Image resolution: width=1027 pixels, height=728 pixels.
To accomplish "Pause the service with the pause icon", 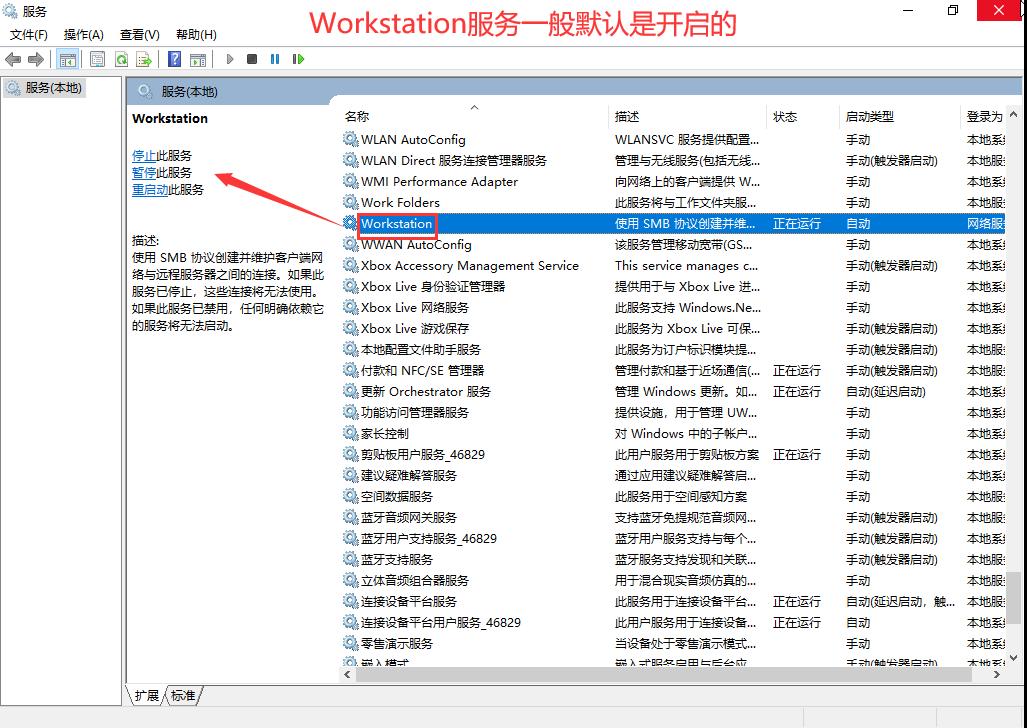I will pyautogui.click(x=276, y=58).
